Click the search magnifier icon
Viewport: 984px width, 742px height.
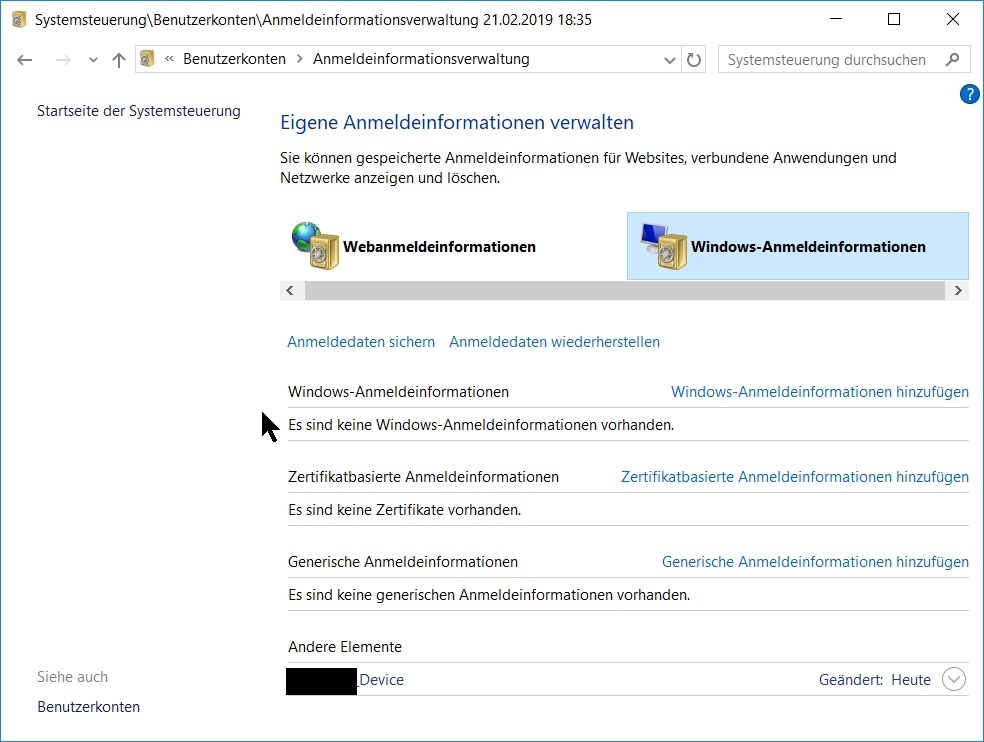pos(953,60)
